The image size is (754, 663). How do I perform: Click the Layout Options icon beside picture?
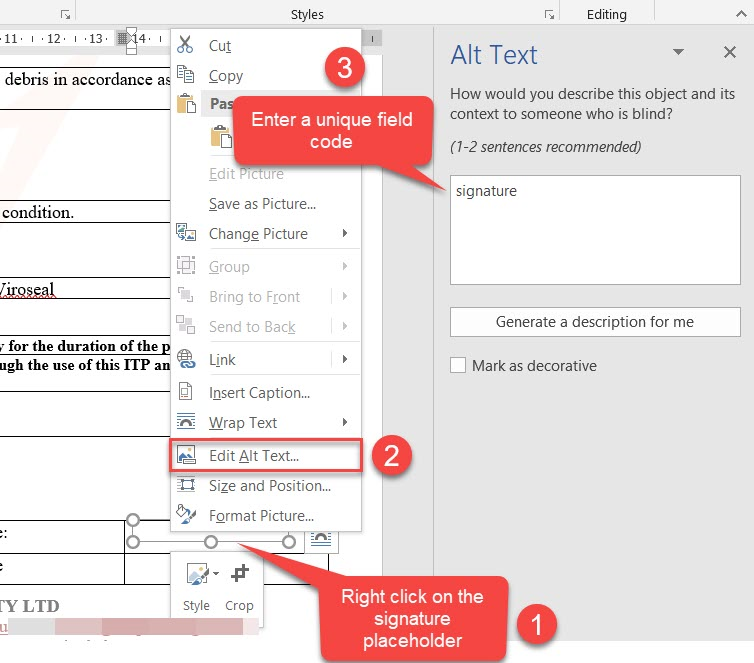322,540
